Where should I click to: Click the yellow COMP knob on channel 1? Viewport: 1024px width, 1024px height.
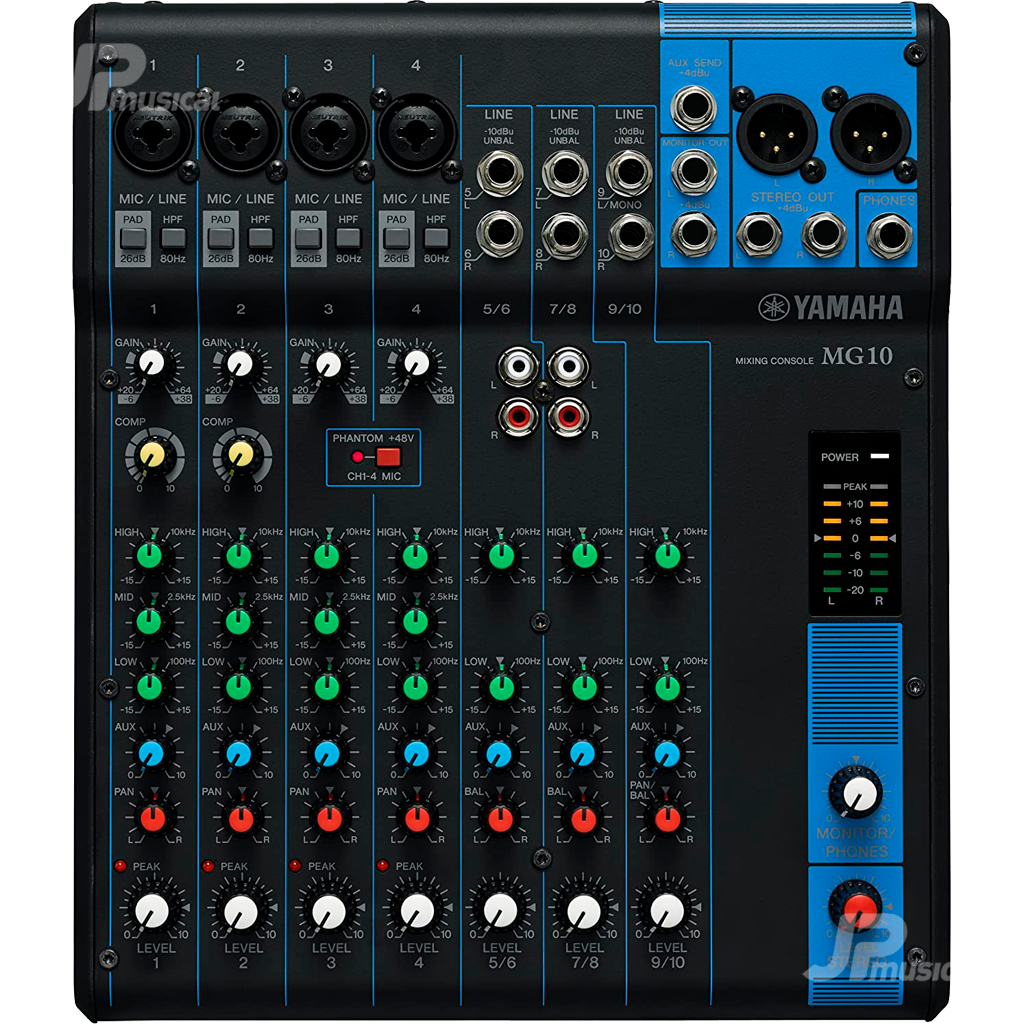[153, 455]
